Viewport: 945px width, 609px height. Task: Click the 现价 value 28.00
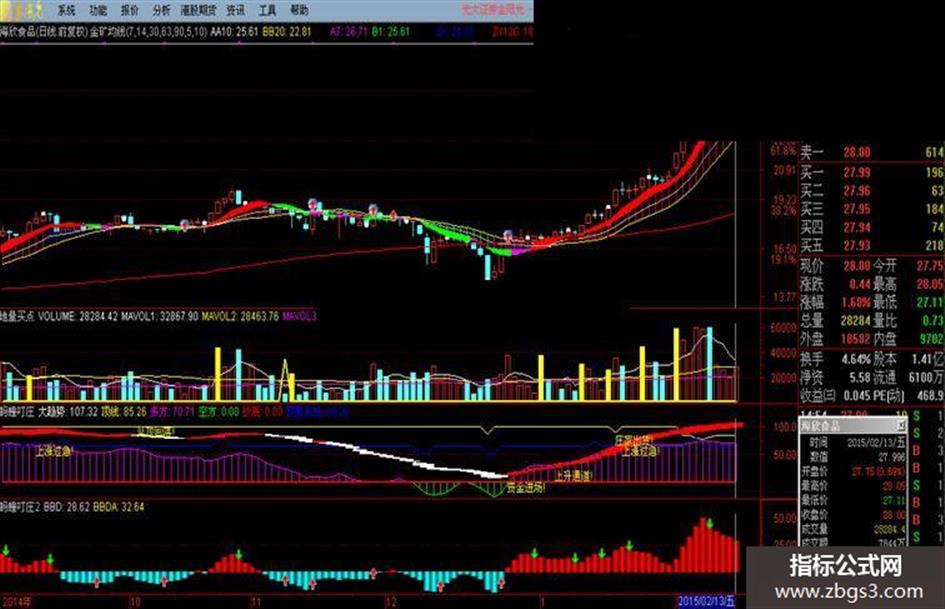point(856,265)
